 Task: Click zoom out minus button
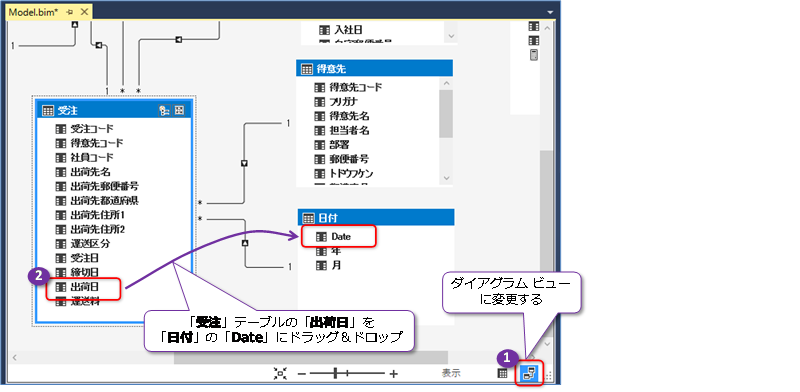302,374
